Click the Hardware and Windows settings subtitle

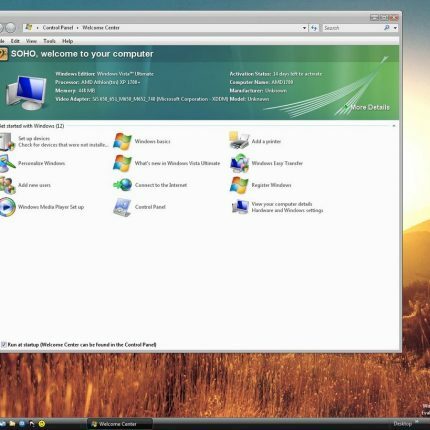(287, 210)
